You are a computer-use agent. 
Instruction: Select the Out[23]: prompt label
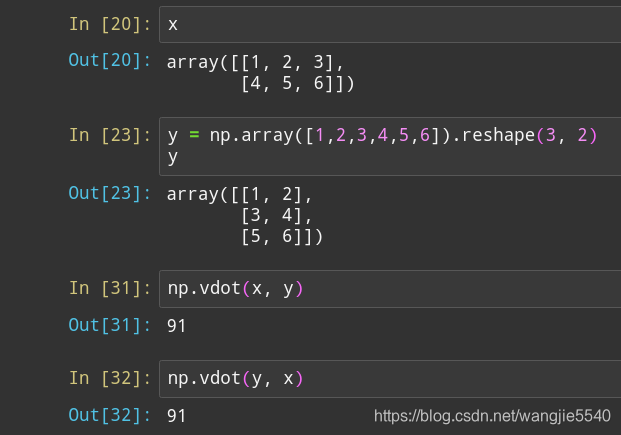(x=110, y=193)
